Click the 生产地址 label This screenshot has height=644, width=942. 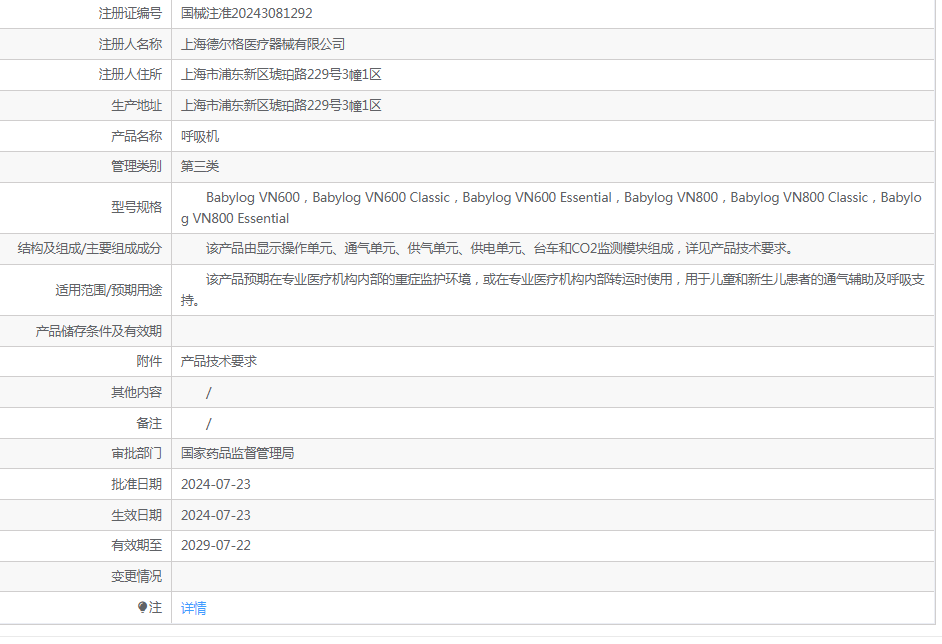pos(136,106)
